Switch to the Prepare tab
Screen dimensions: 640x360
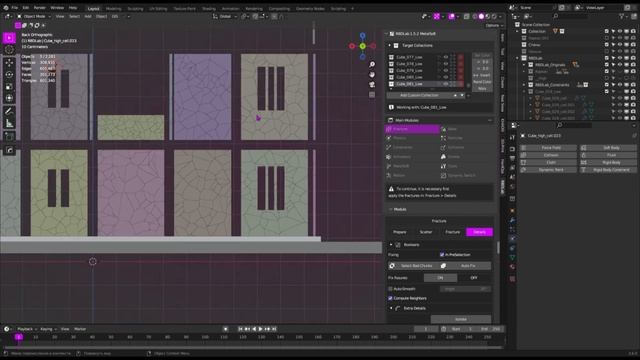pos(400,232)
